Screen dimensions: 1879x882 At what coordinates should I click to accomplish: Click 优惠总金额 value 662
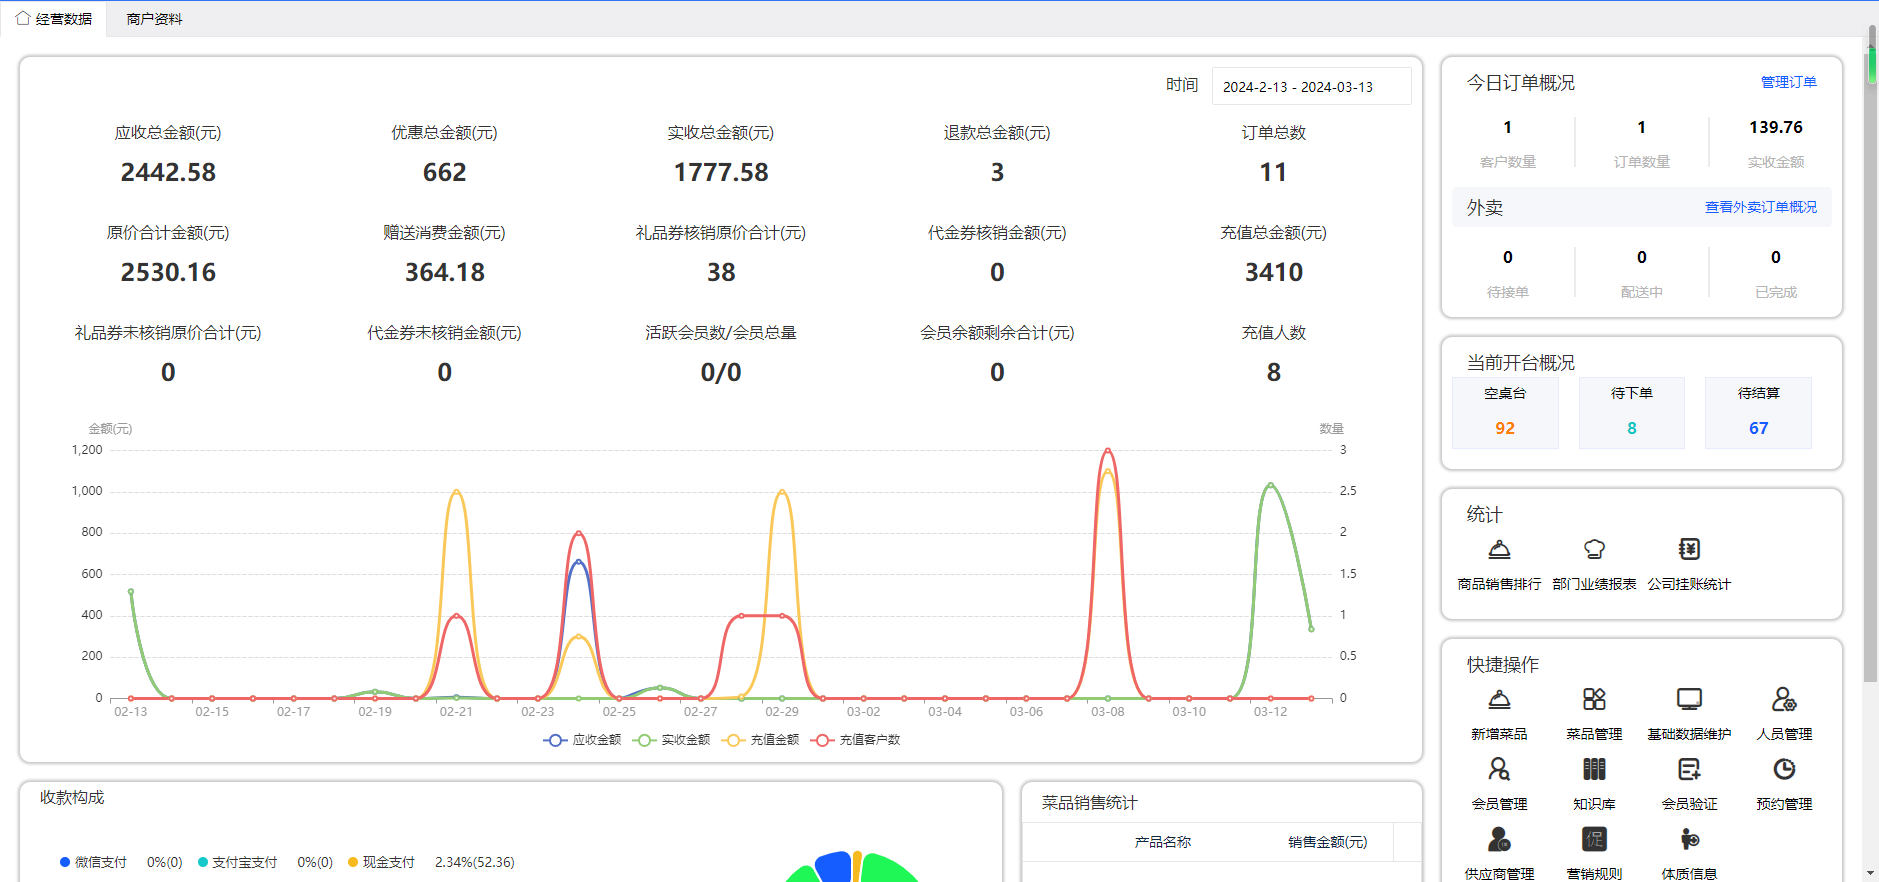(444, 172)
